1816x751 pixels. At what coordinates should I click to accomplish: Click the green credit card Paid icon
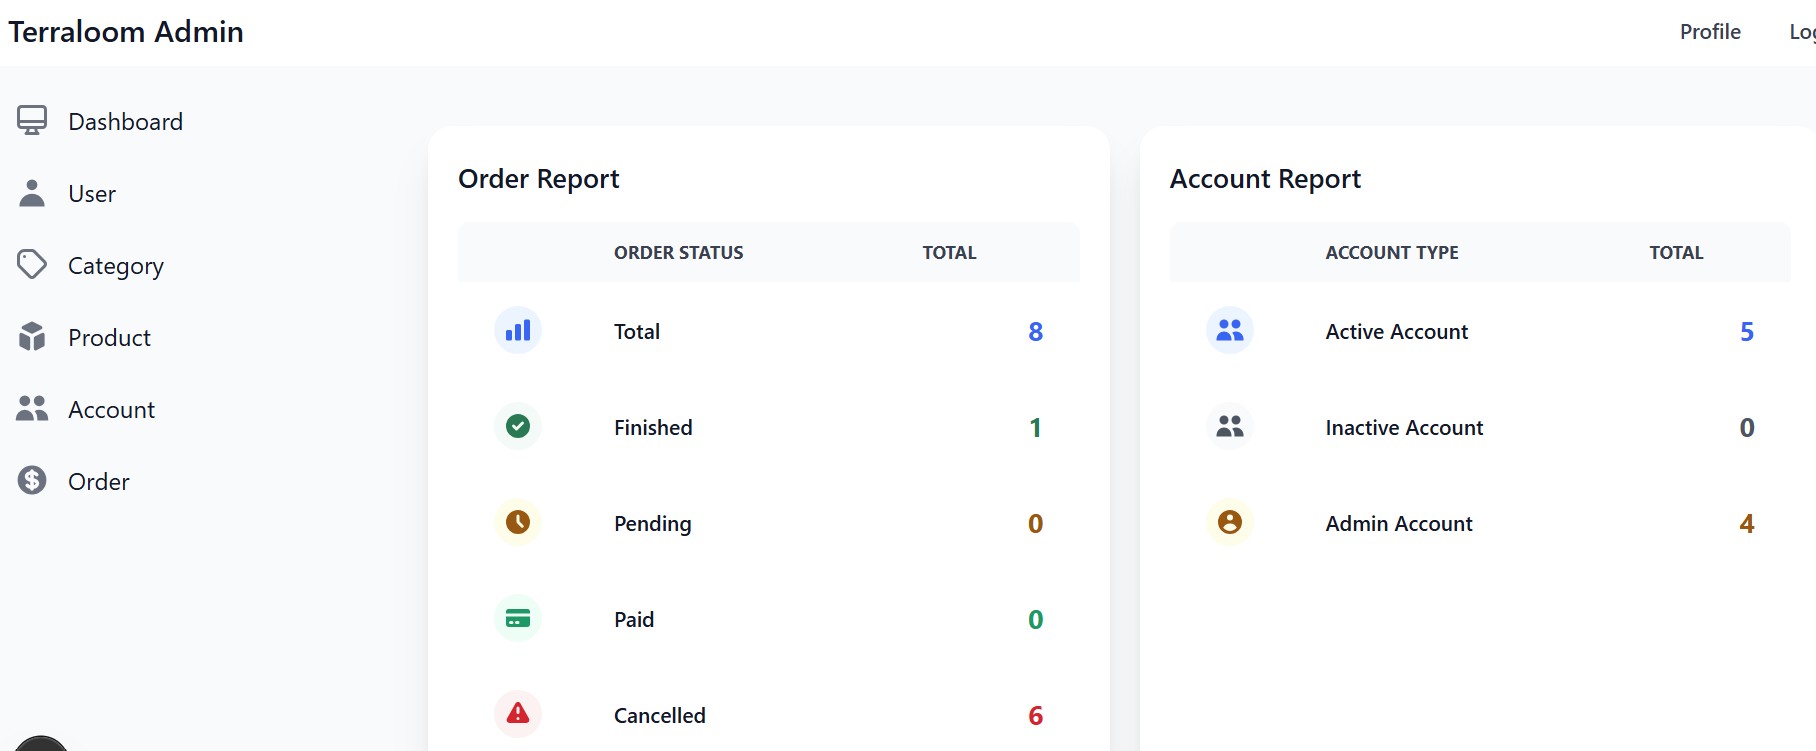(x=518, y=619)
